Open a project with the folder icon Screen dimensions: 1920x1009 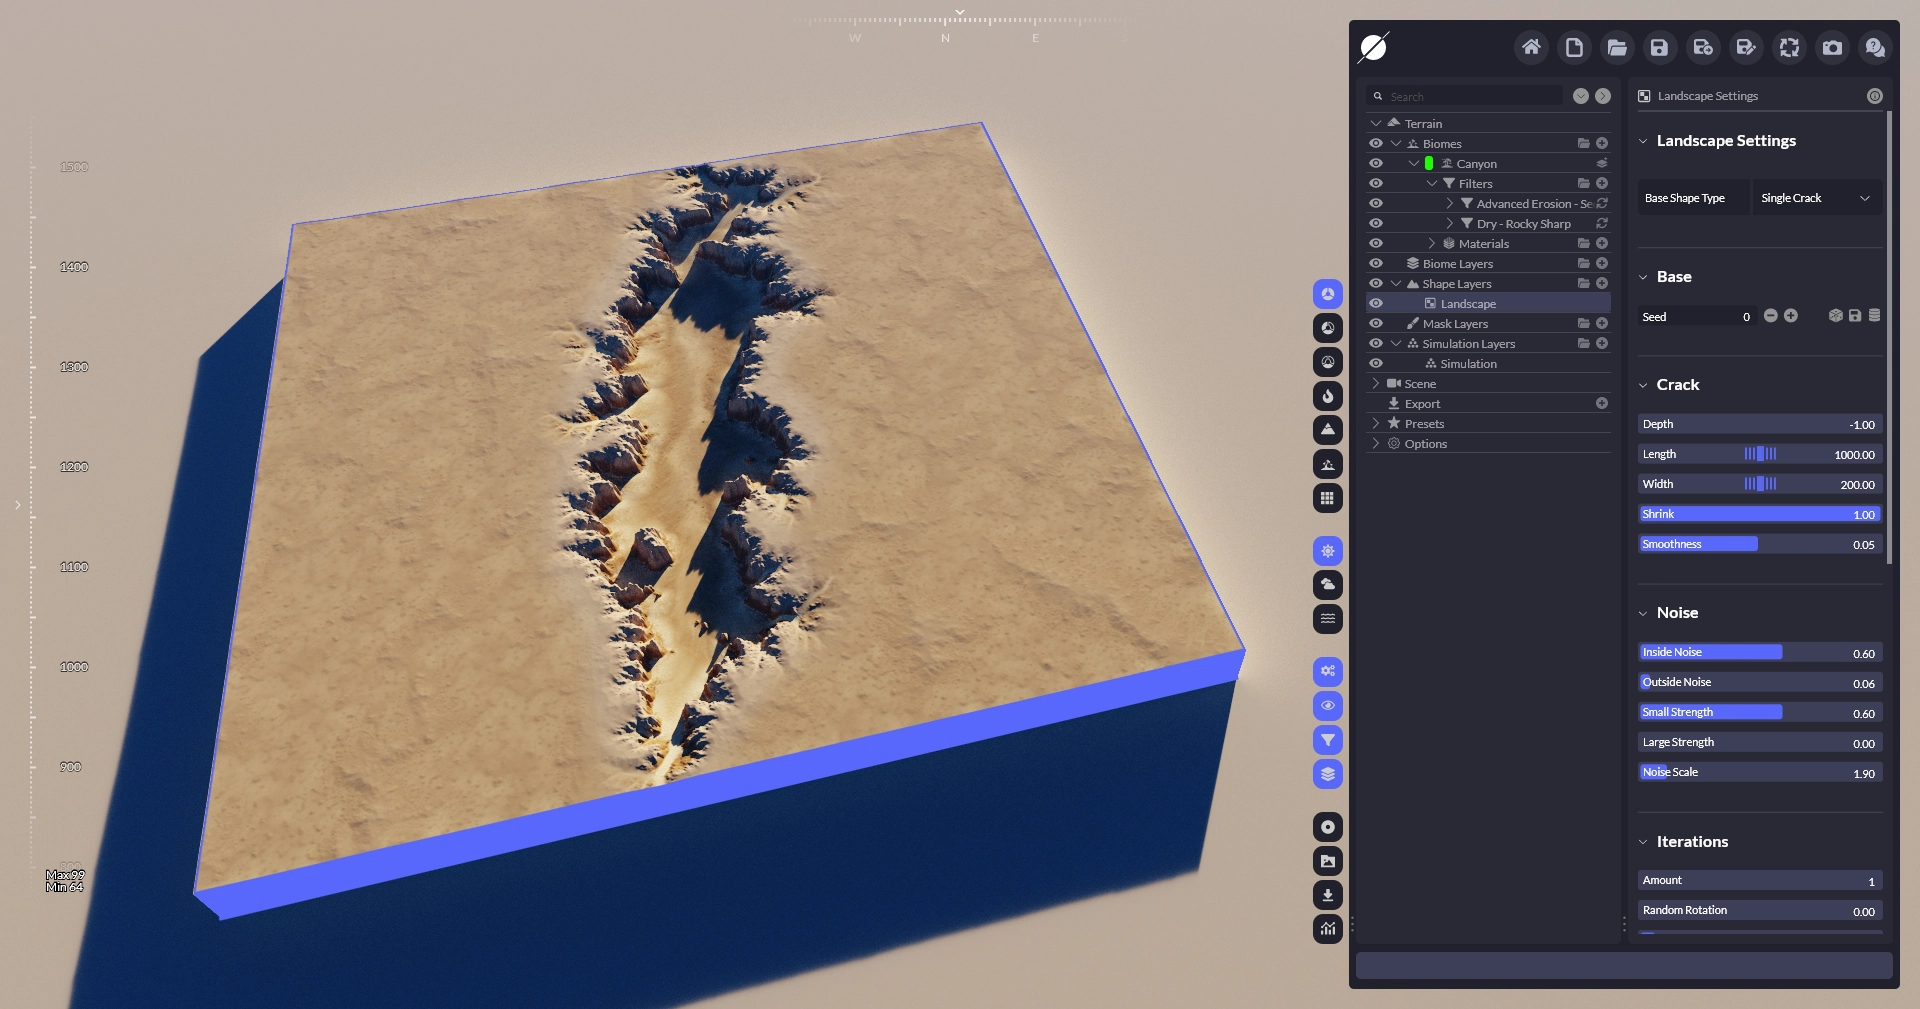[1616, 47]
